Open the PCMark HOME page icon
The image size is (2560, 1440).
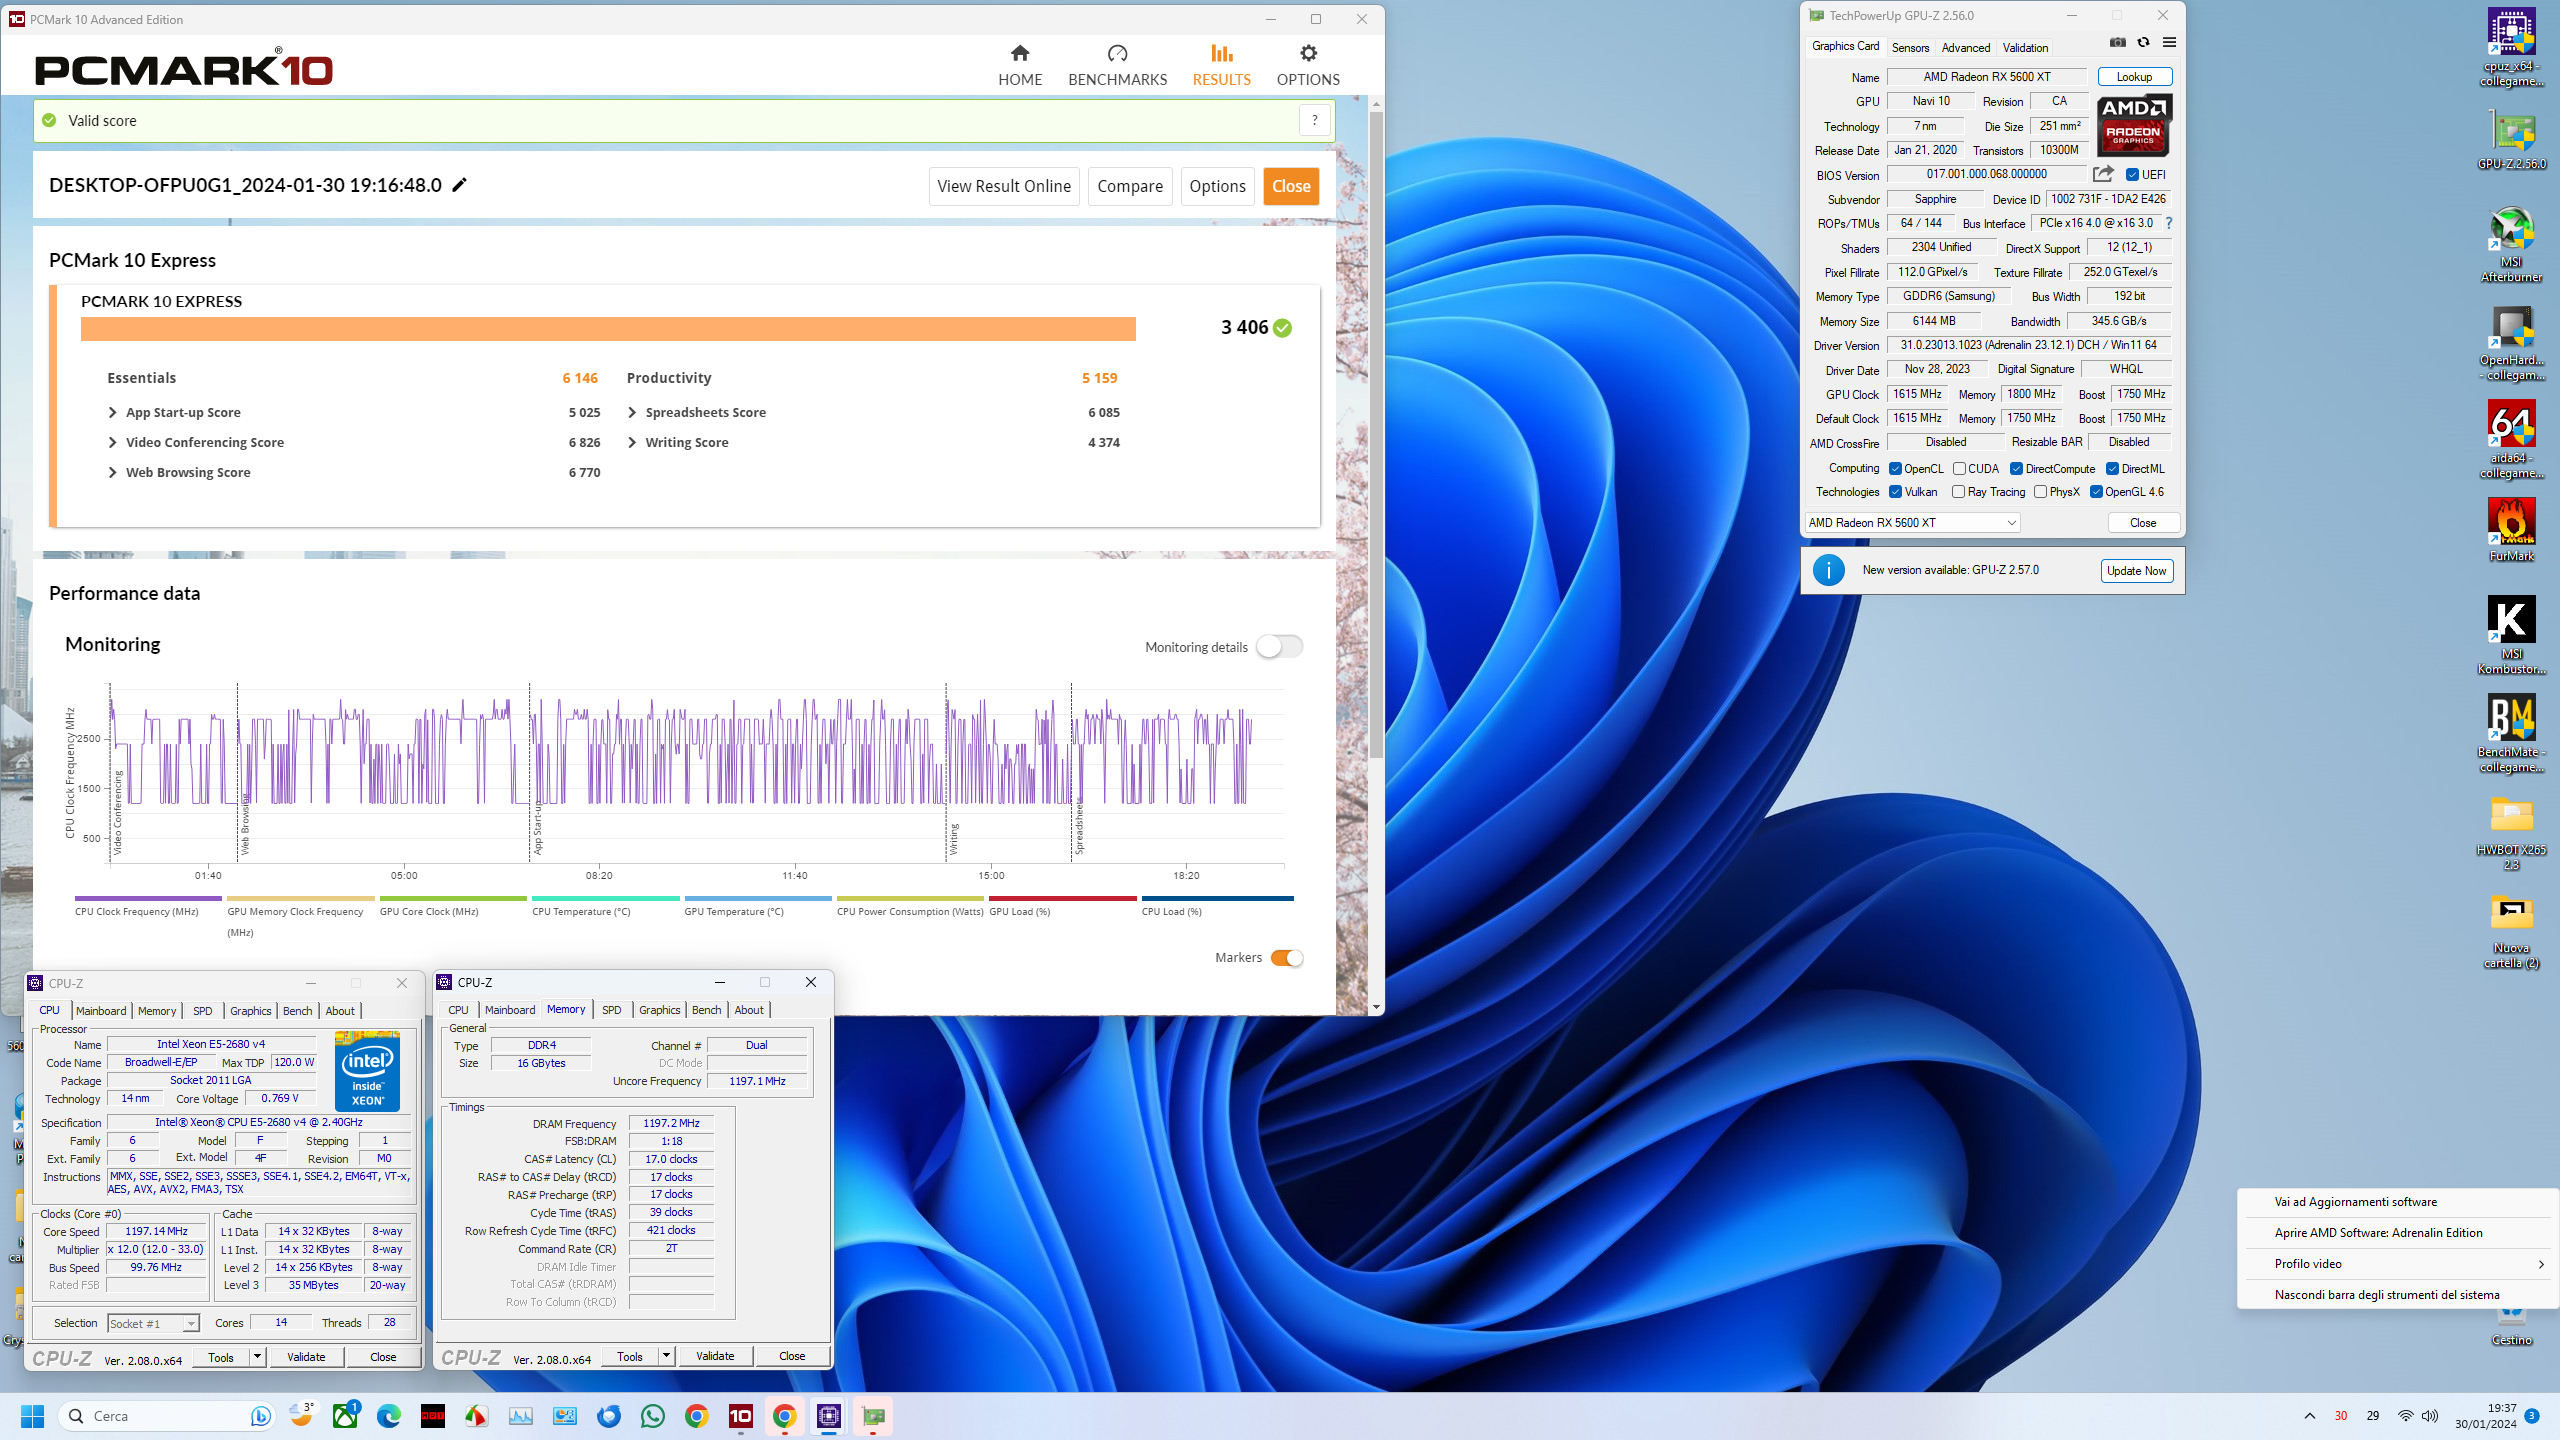tap(1020, 53)
